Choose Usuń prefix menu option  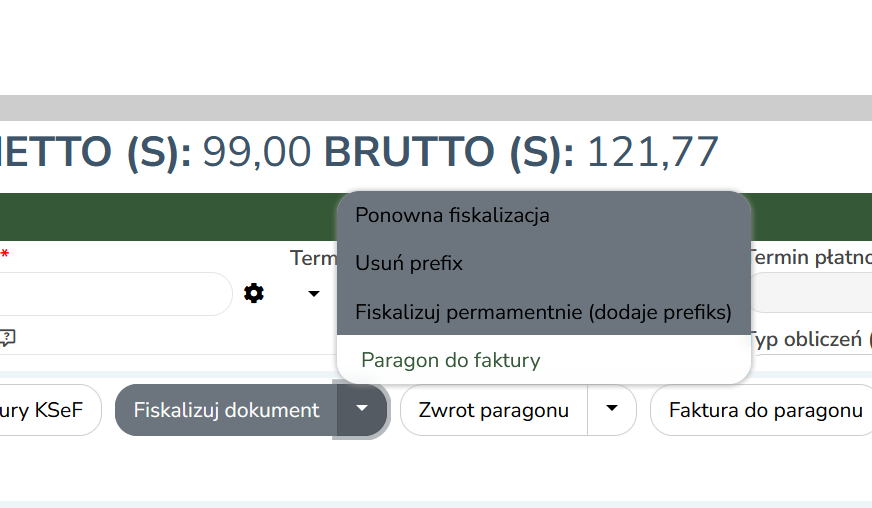point(409,263)
